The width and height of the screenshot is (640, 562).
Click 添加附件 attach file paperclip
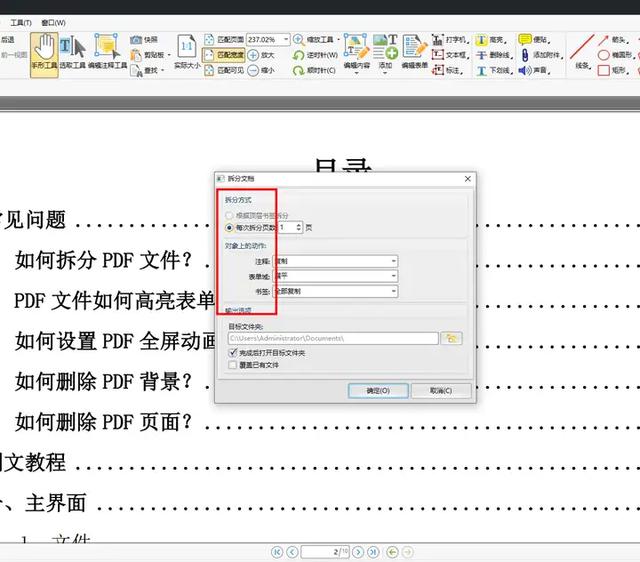(x=541, y=55)
